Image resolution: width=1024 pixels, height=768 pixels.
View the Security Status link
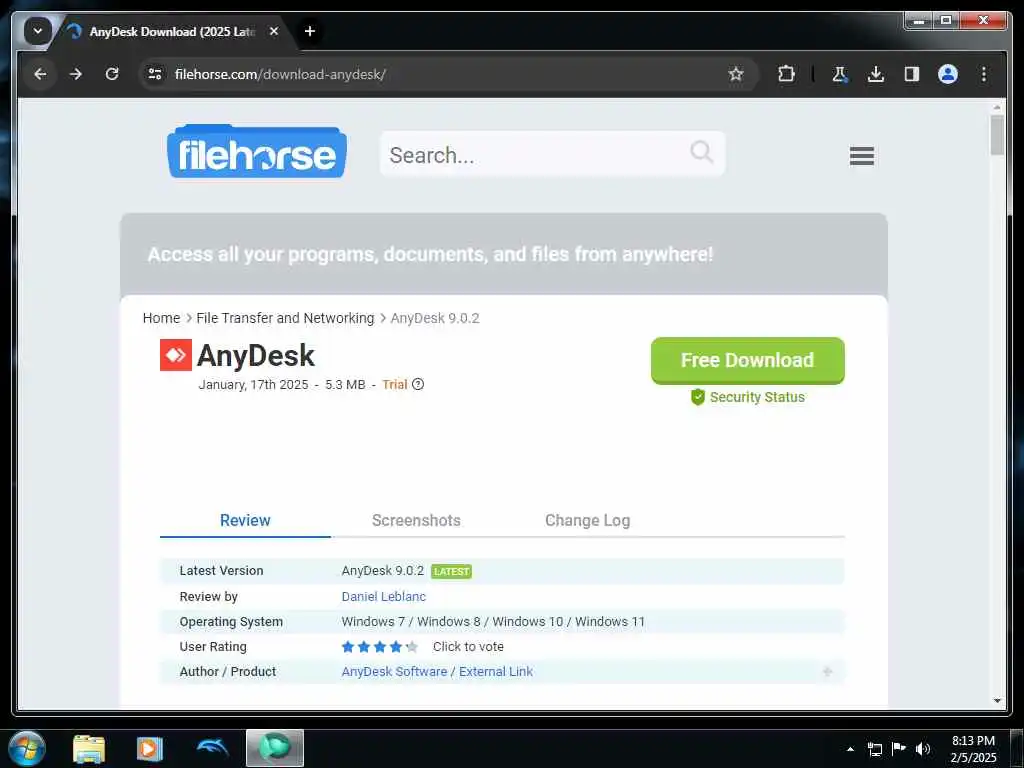click(x=757, y=397)
